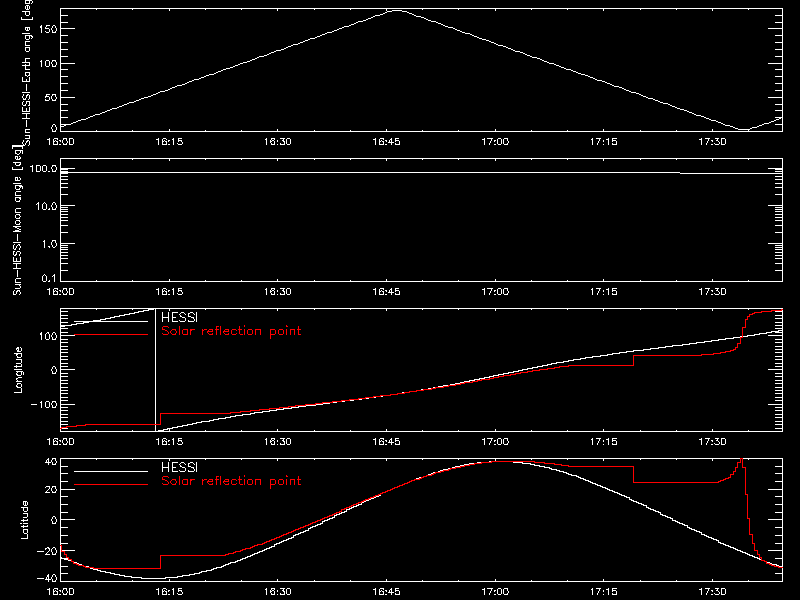Click the 150 y-tick on Earth angle plot
The width and height of the screenshot is (800, 600).
pyautogui.click(x=47, y=29)
